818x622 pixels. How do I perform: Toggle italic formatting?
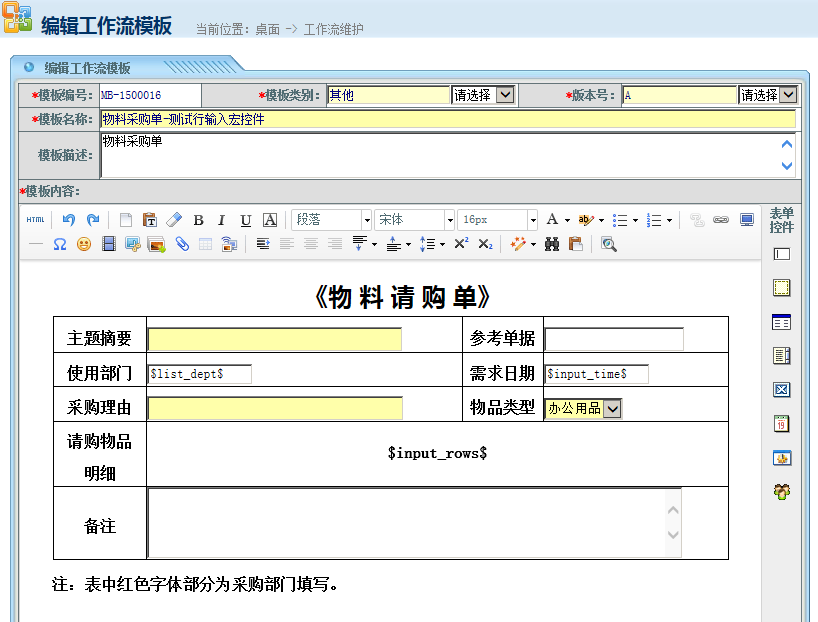(221, 220)
